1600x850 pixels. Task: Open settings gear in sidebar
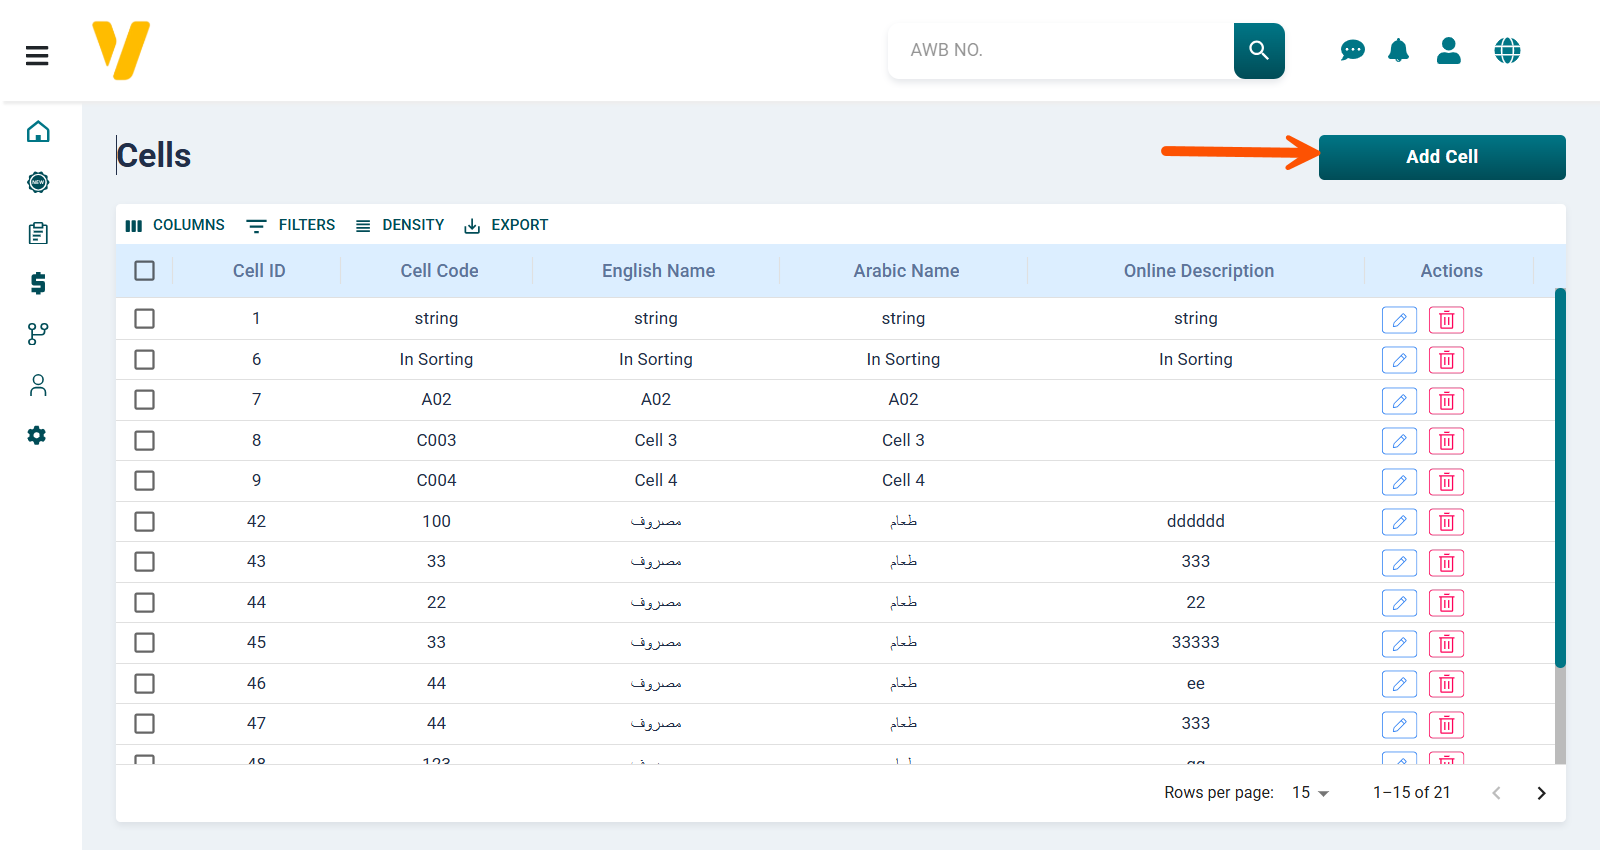(37, 435)
